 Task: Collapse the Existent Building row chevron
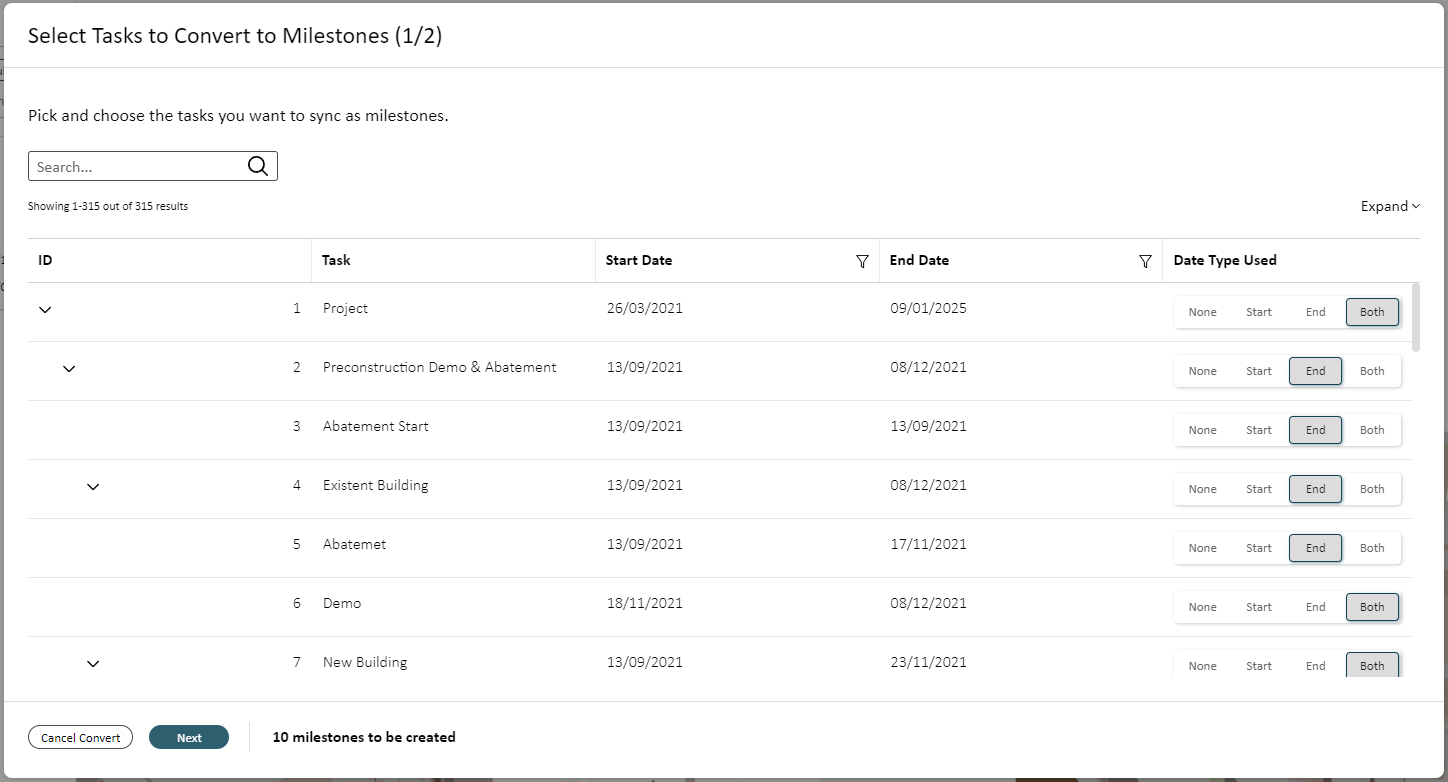click(93, 487)
